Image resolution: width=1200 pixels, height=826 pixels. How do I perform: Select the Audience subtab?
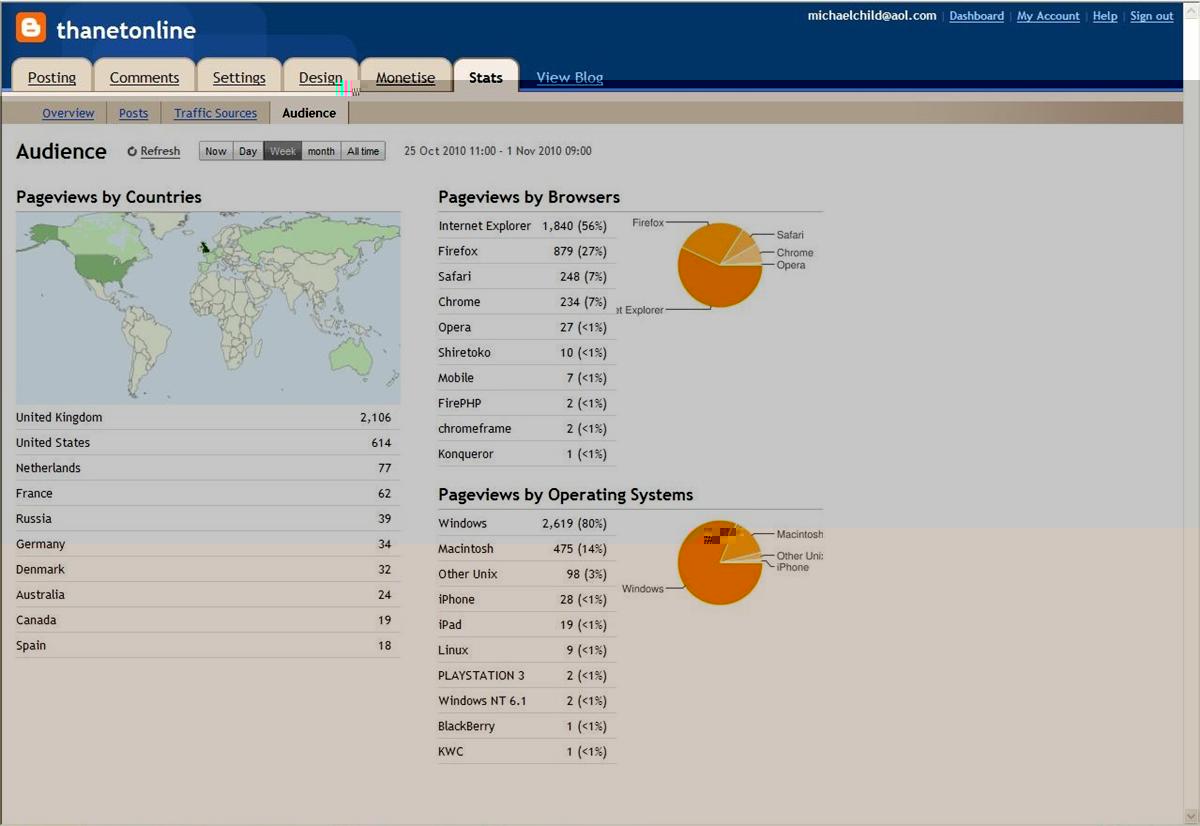[309, 113]
